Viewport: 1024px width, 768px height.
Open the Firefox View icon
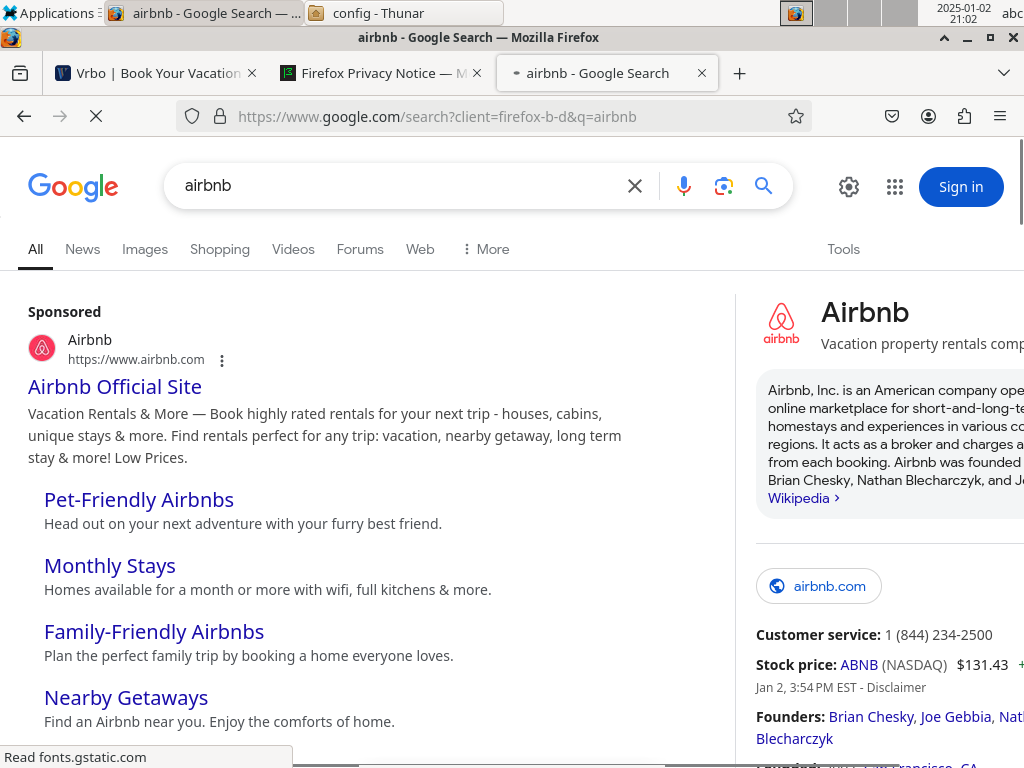coord(20,73)
